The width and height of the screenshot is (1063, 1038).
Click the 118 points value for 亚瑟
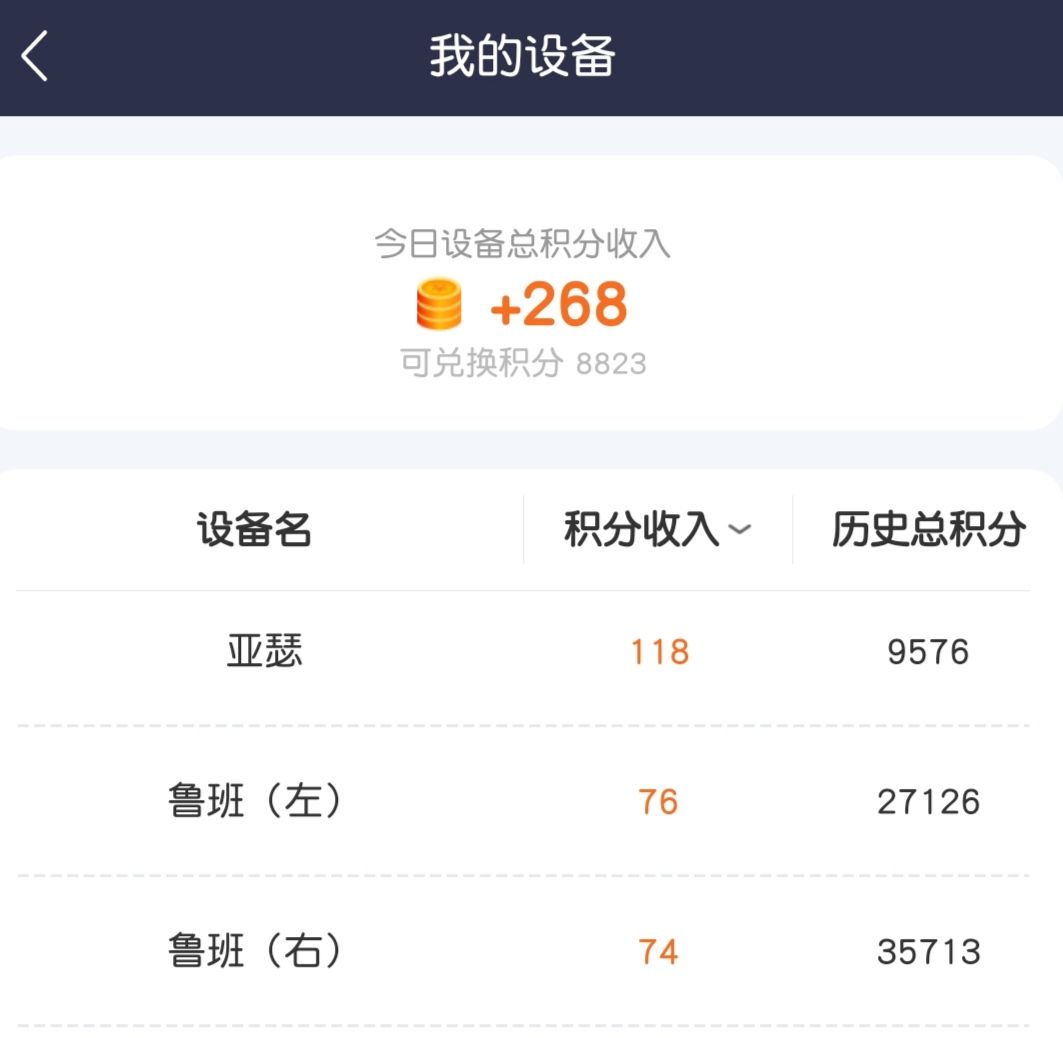coord(660,652)
